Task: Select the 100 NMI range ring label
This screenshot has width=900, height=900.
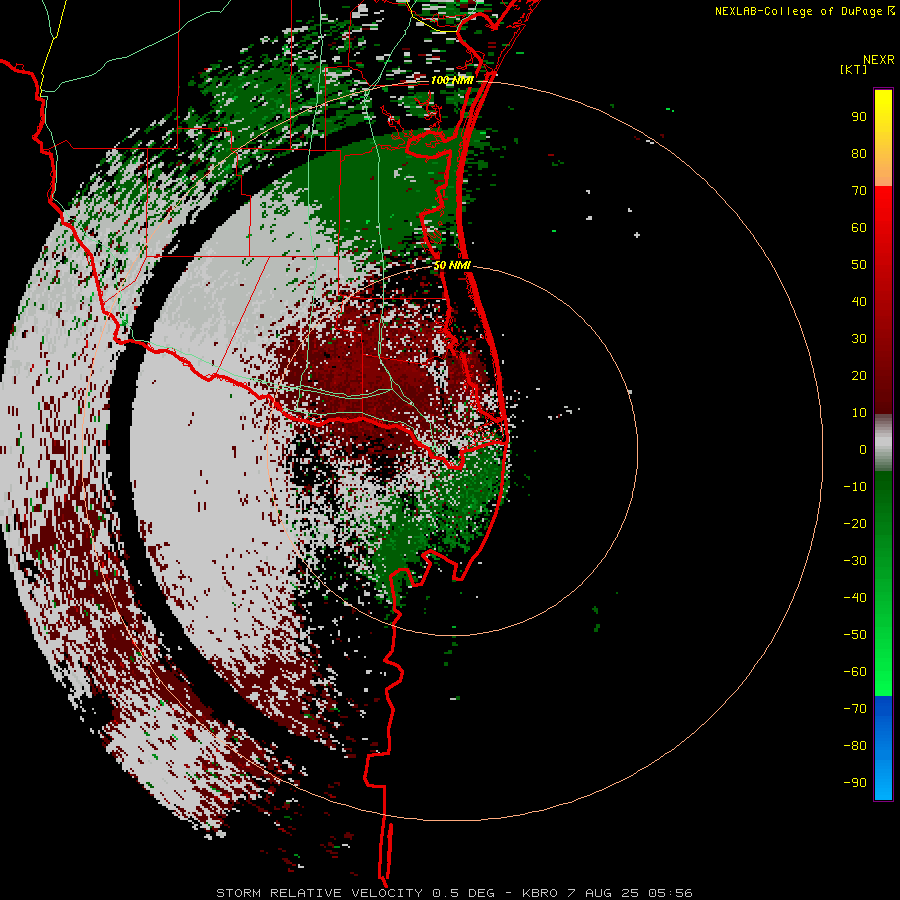Action: click(452, 80)
